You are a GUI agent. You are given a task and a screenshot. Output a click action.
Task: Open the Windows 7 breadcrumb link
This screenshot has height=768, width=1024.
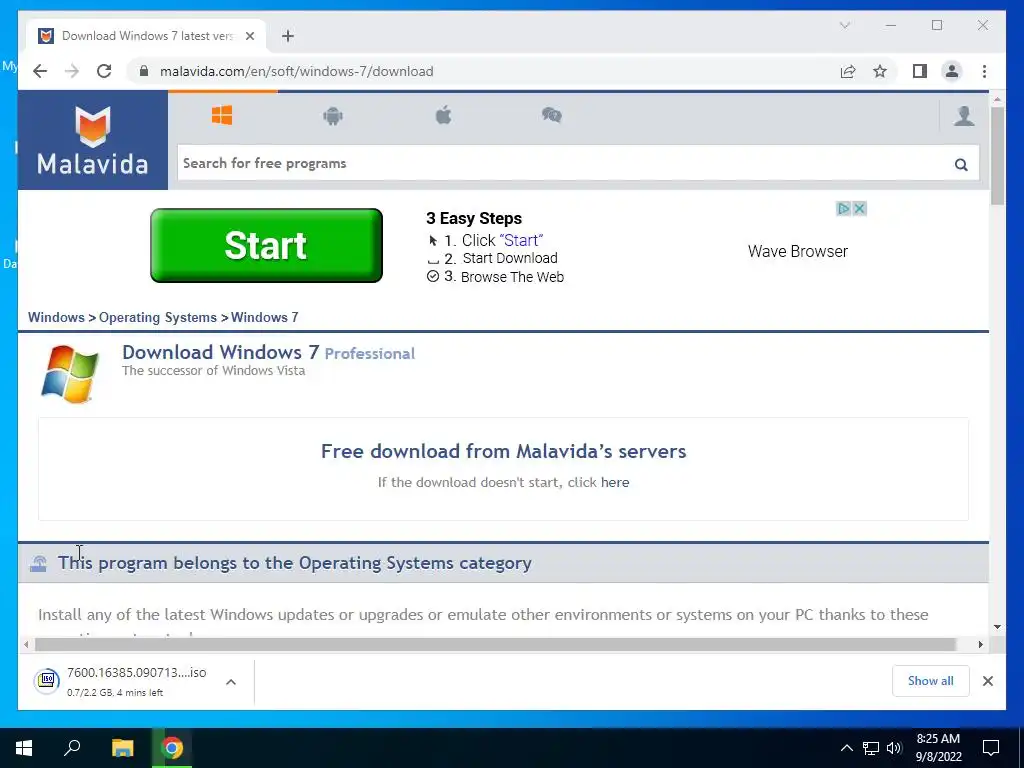(264, 317)
